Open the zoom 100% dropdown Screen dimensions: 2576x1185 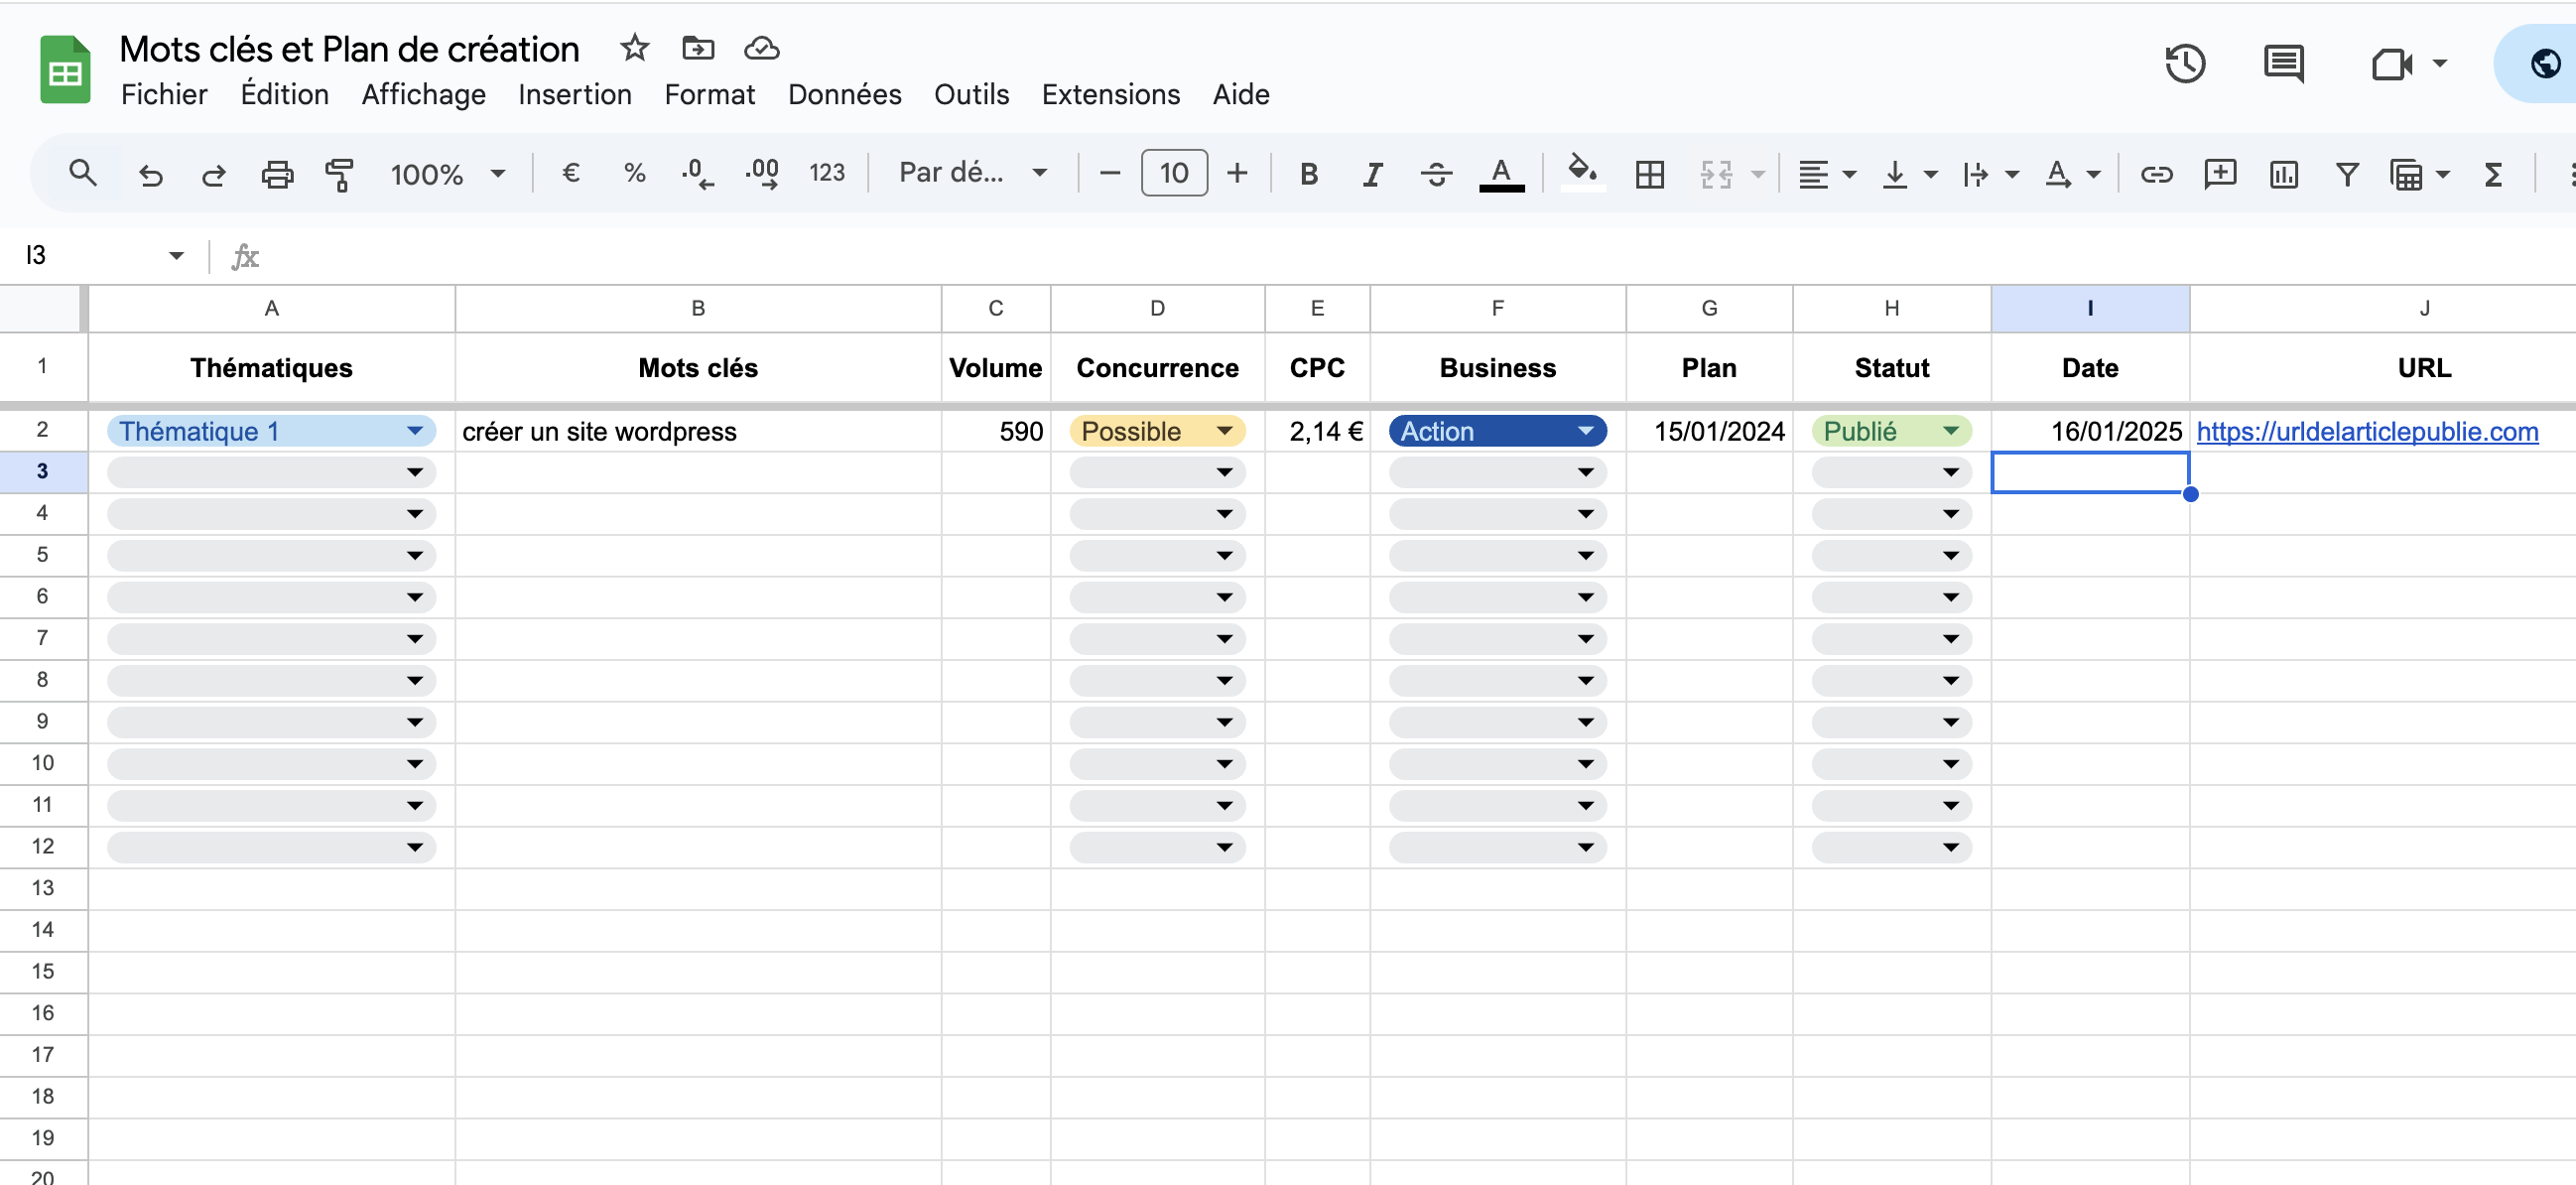447,174
